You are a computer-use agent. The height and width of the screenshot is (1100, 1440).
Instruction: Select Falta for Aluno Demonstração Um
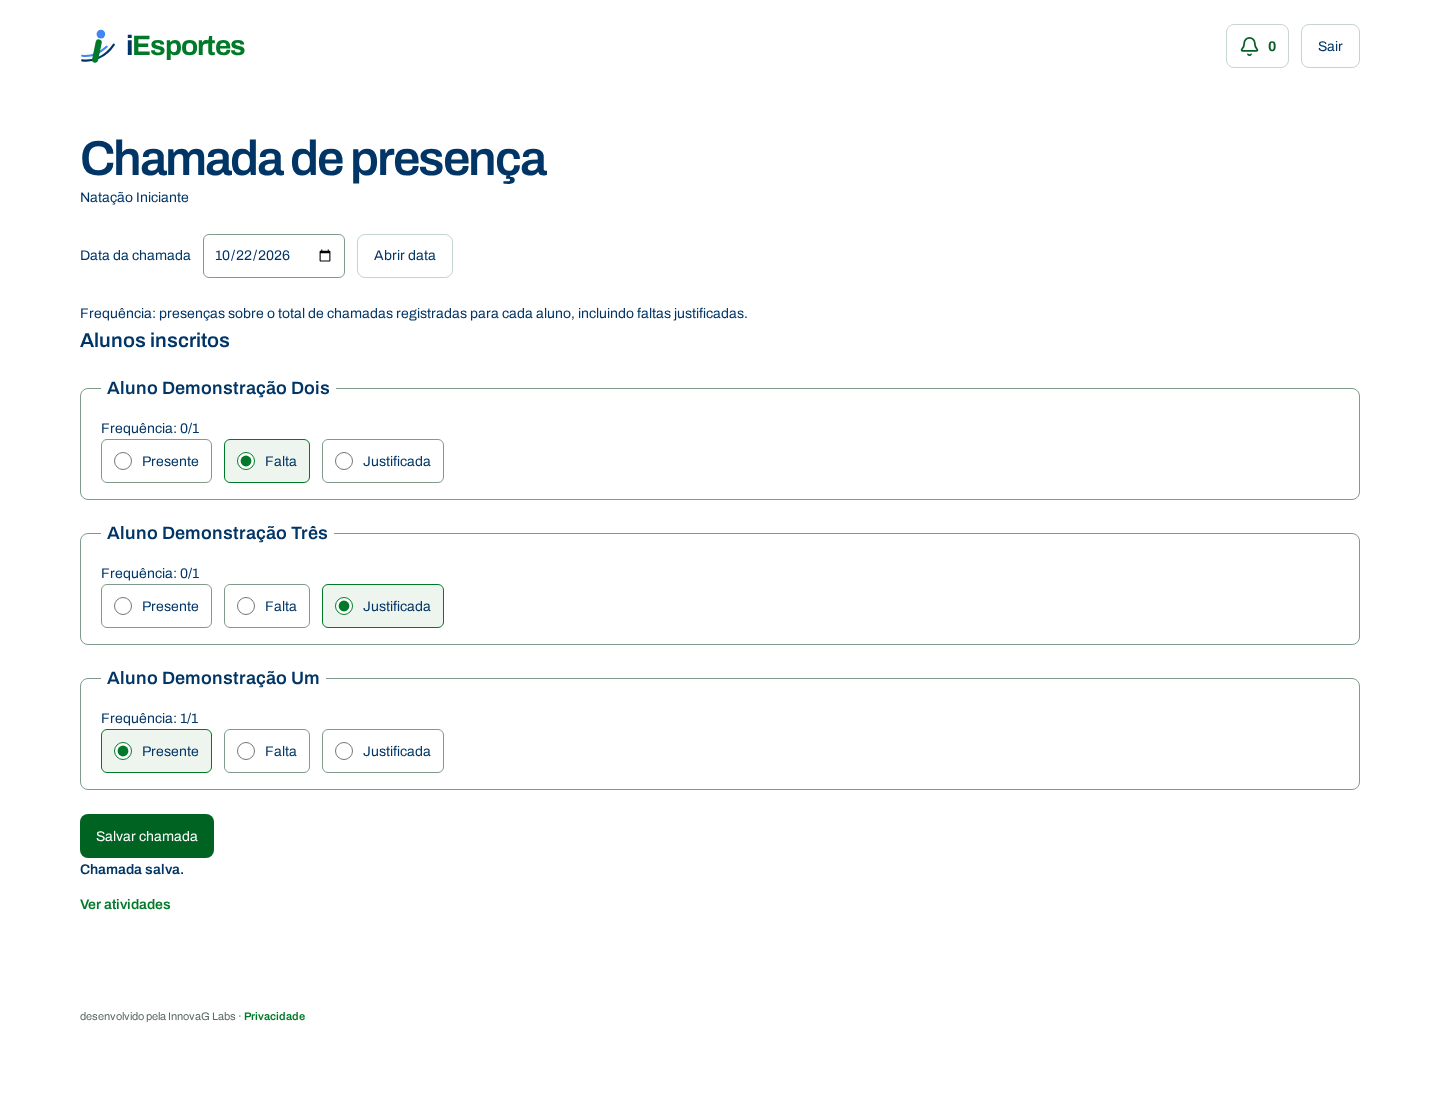pos(267,751)
